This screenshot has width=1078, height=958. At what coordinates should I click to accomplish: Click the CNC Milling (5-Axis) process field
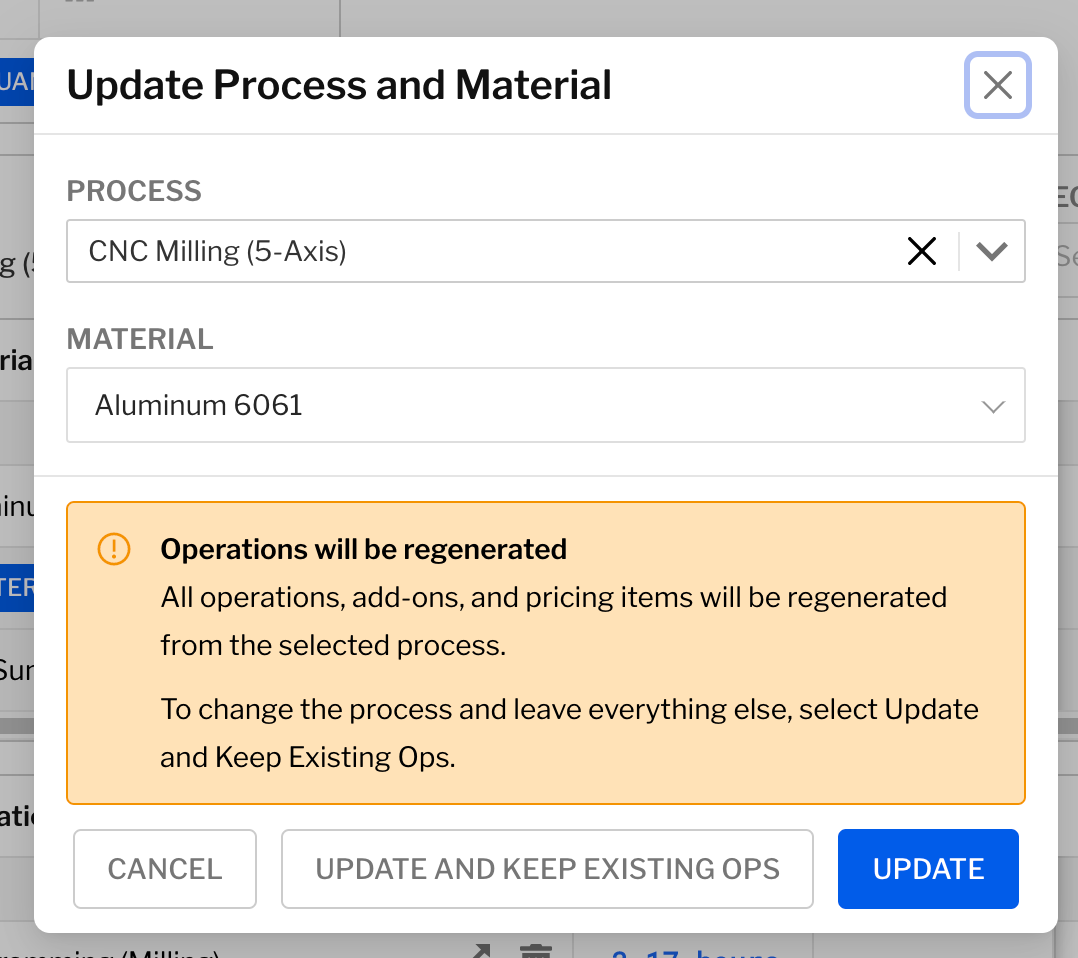pos(480,251)
